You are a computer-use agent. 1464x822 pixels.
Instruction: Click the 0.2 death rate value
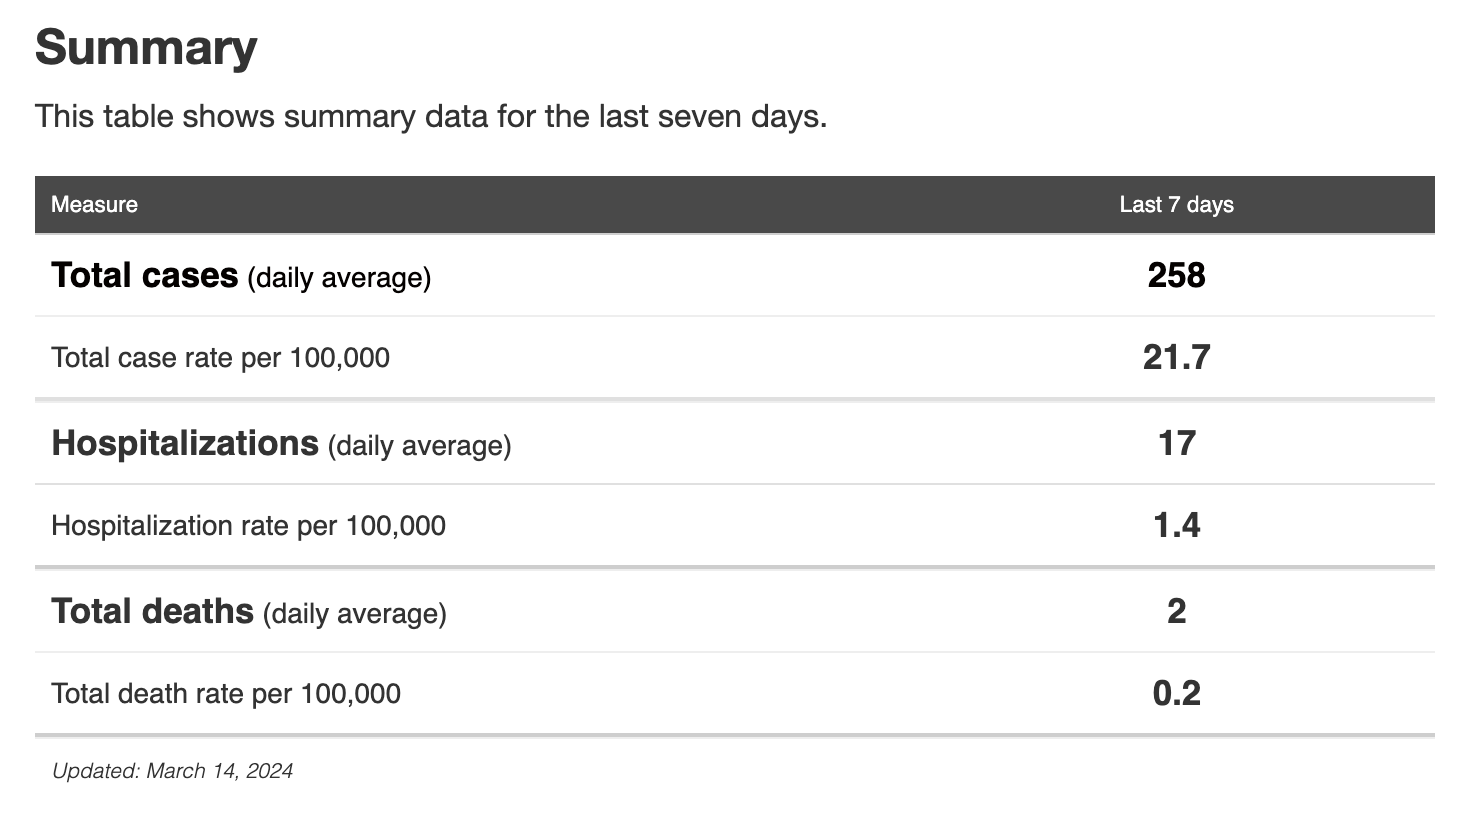1176,694
